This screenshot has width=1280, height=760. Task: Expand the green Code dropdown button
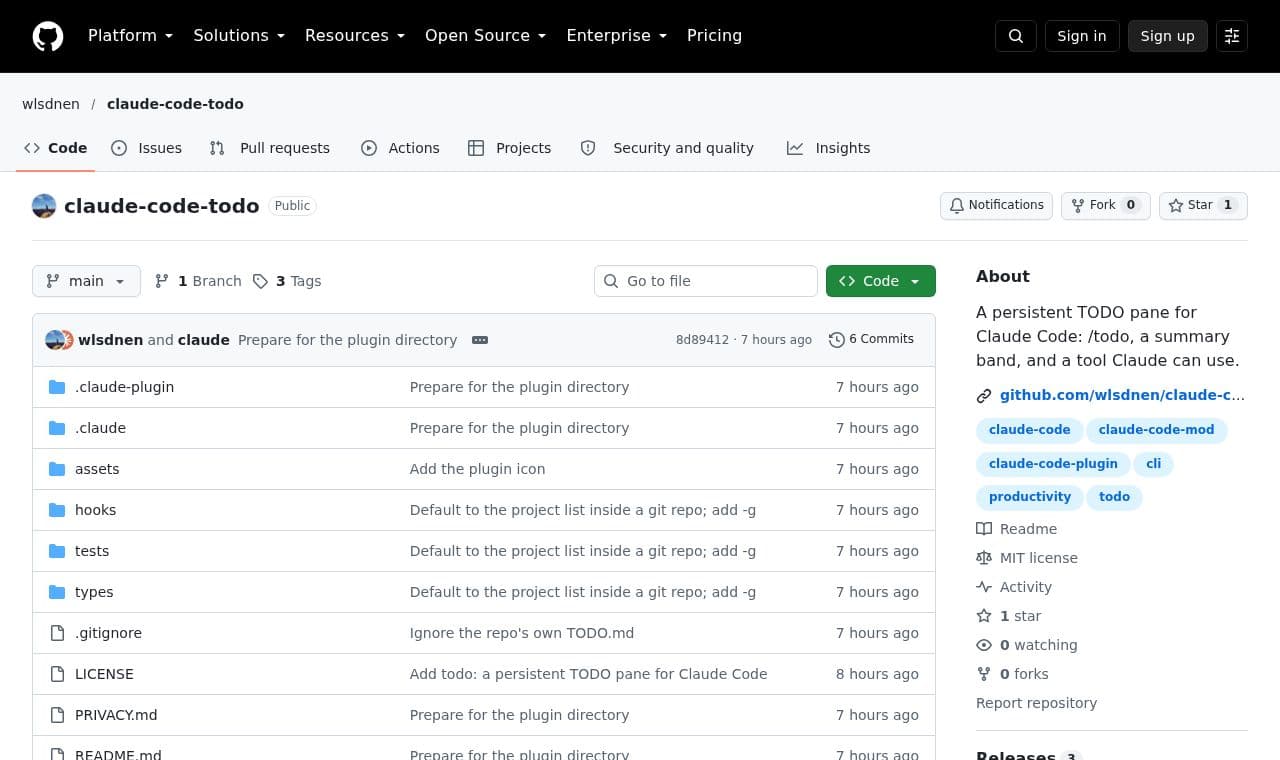[881, 281]
